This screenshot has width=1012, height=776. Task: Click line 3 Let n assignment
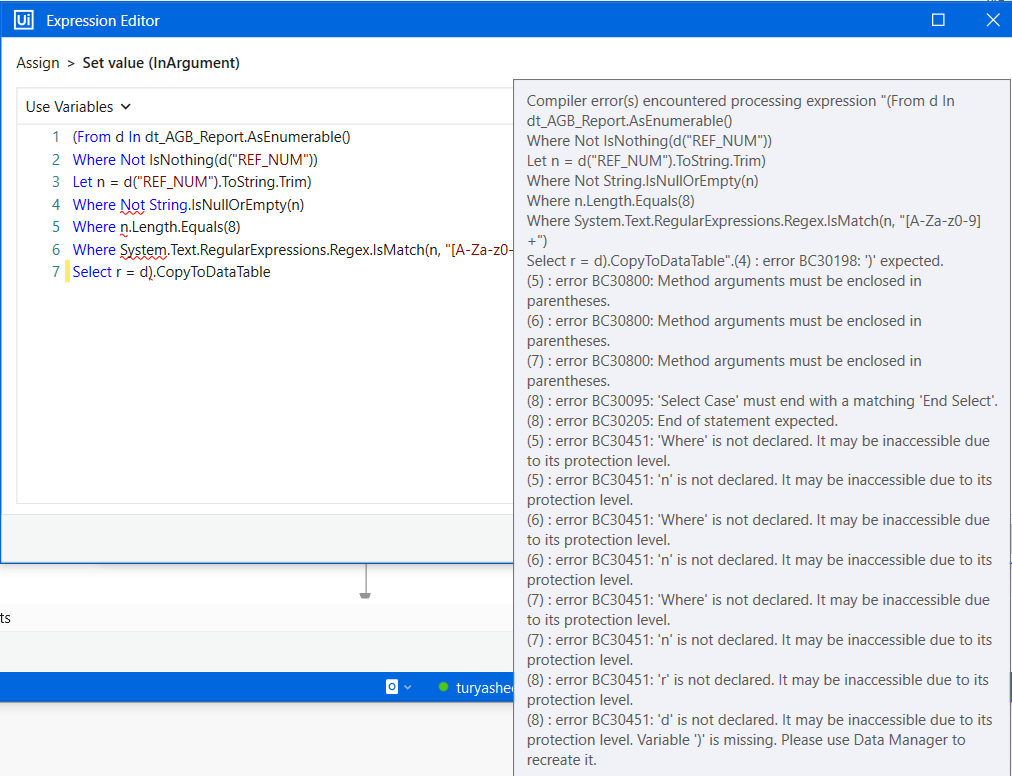click(192, 182)
